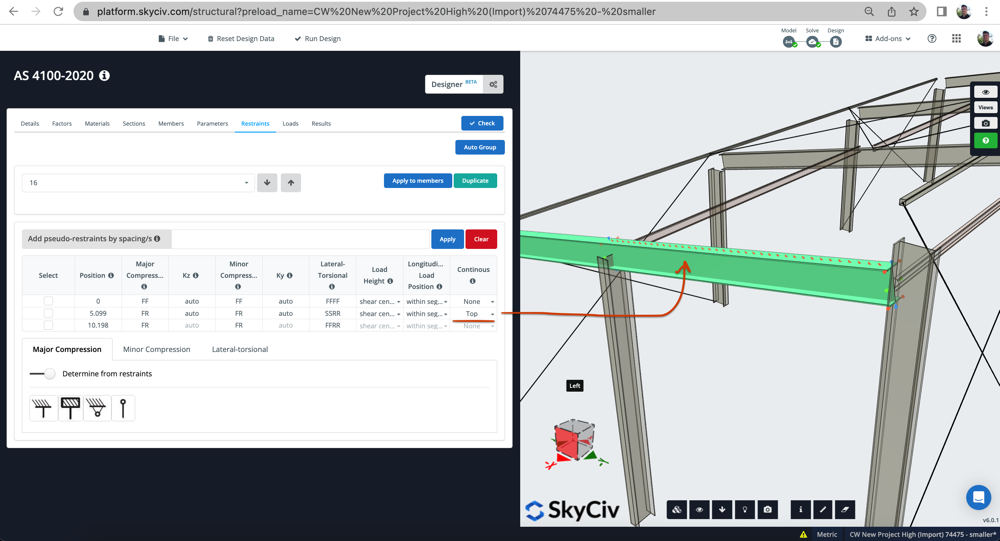This screenshot has width=1000, height=541.
Task: Select the pinned roller restraint icon
Action: pos(97,408)
